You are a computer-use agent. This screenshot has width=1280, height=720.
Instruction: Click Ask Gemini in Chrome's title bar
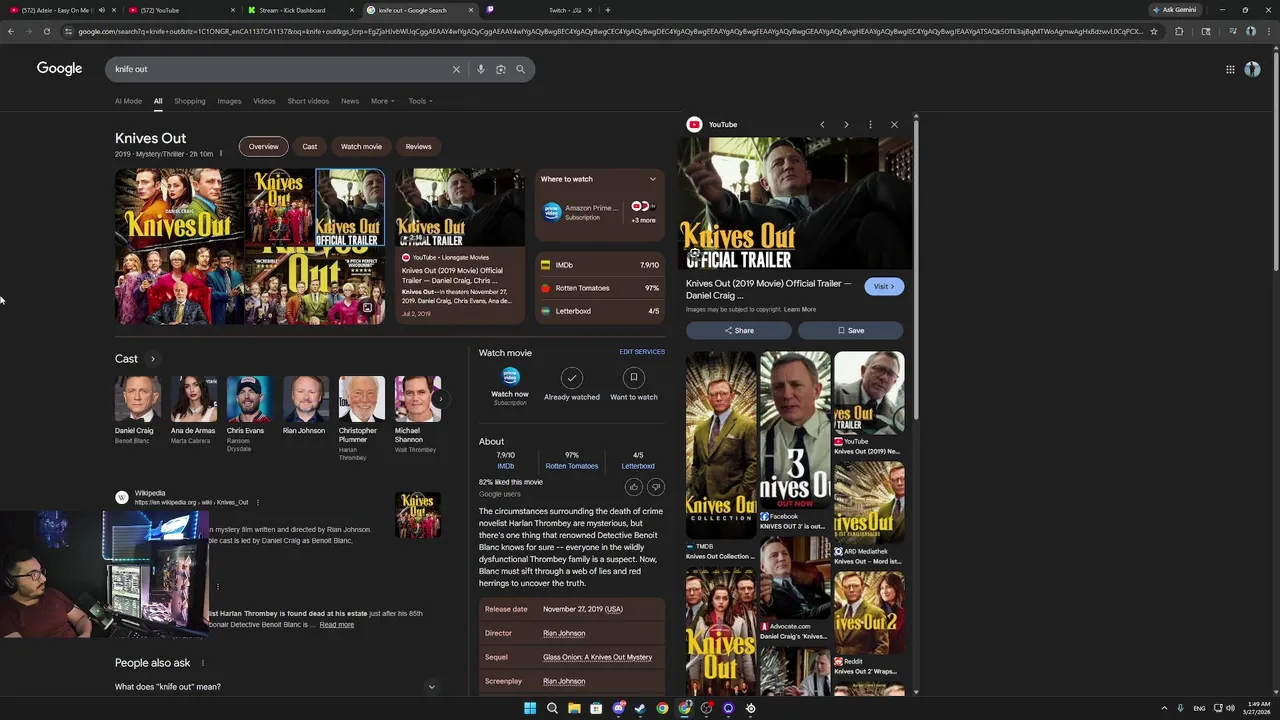tap(1175, 10)
